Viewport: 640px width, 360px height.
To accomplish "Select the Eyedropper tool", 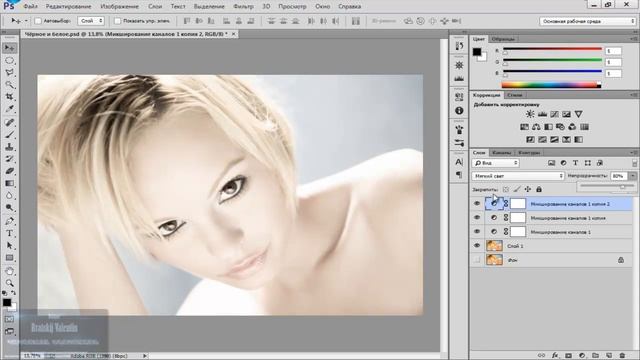I will [x=9, y=109].
